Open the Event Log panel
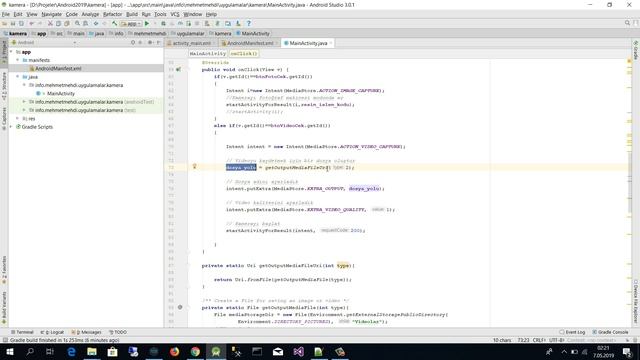The image size is (640, 360). coord(572,332)
